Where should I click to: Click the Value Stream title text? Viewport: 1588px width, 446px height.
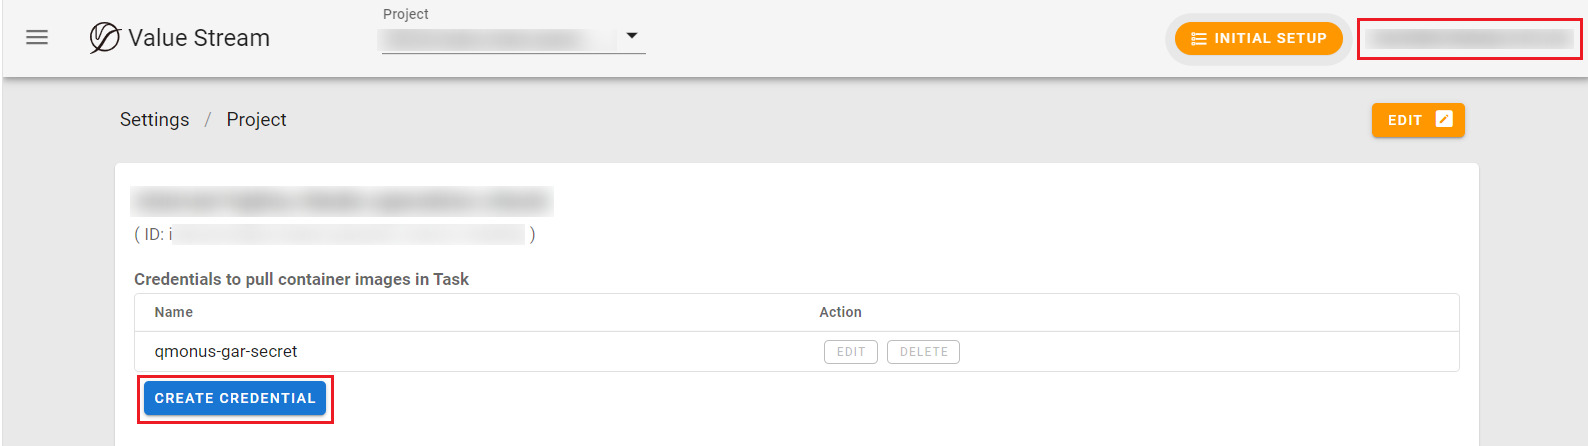pos(199,38)
